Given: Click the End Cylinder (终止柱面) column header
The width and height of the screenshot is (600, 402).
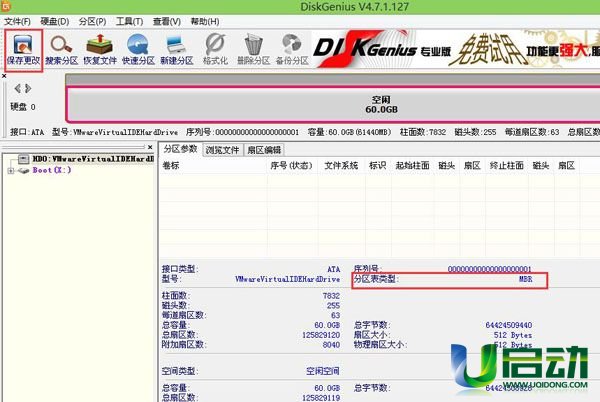Looking at the screenshot, I should click(x=507, y=166).
